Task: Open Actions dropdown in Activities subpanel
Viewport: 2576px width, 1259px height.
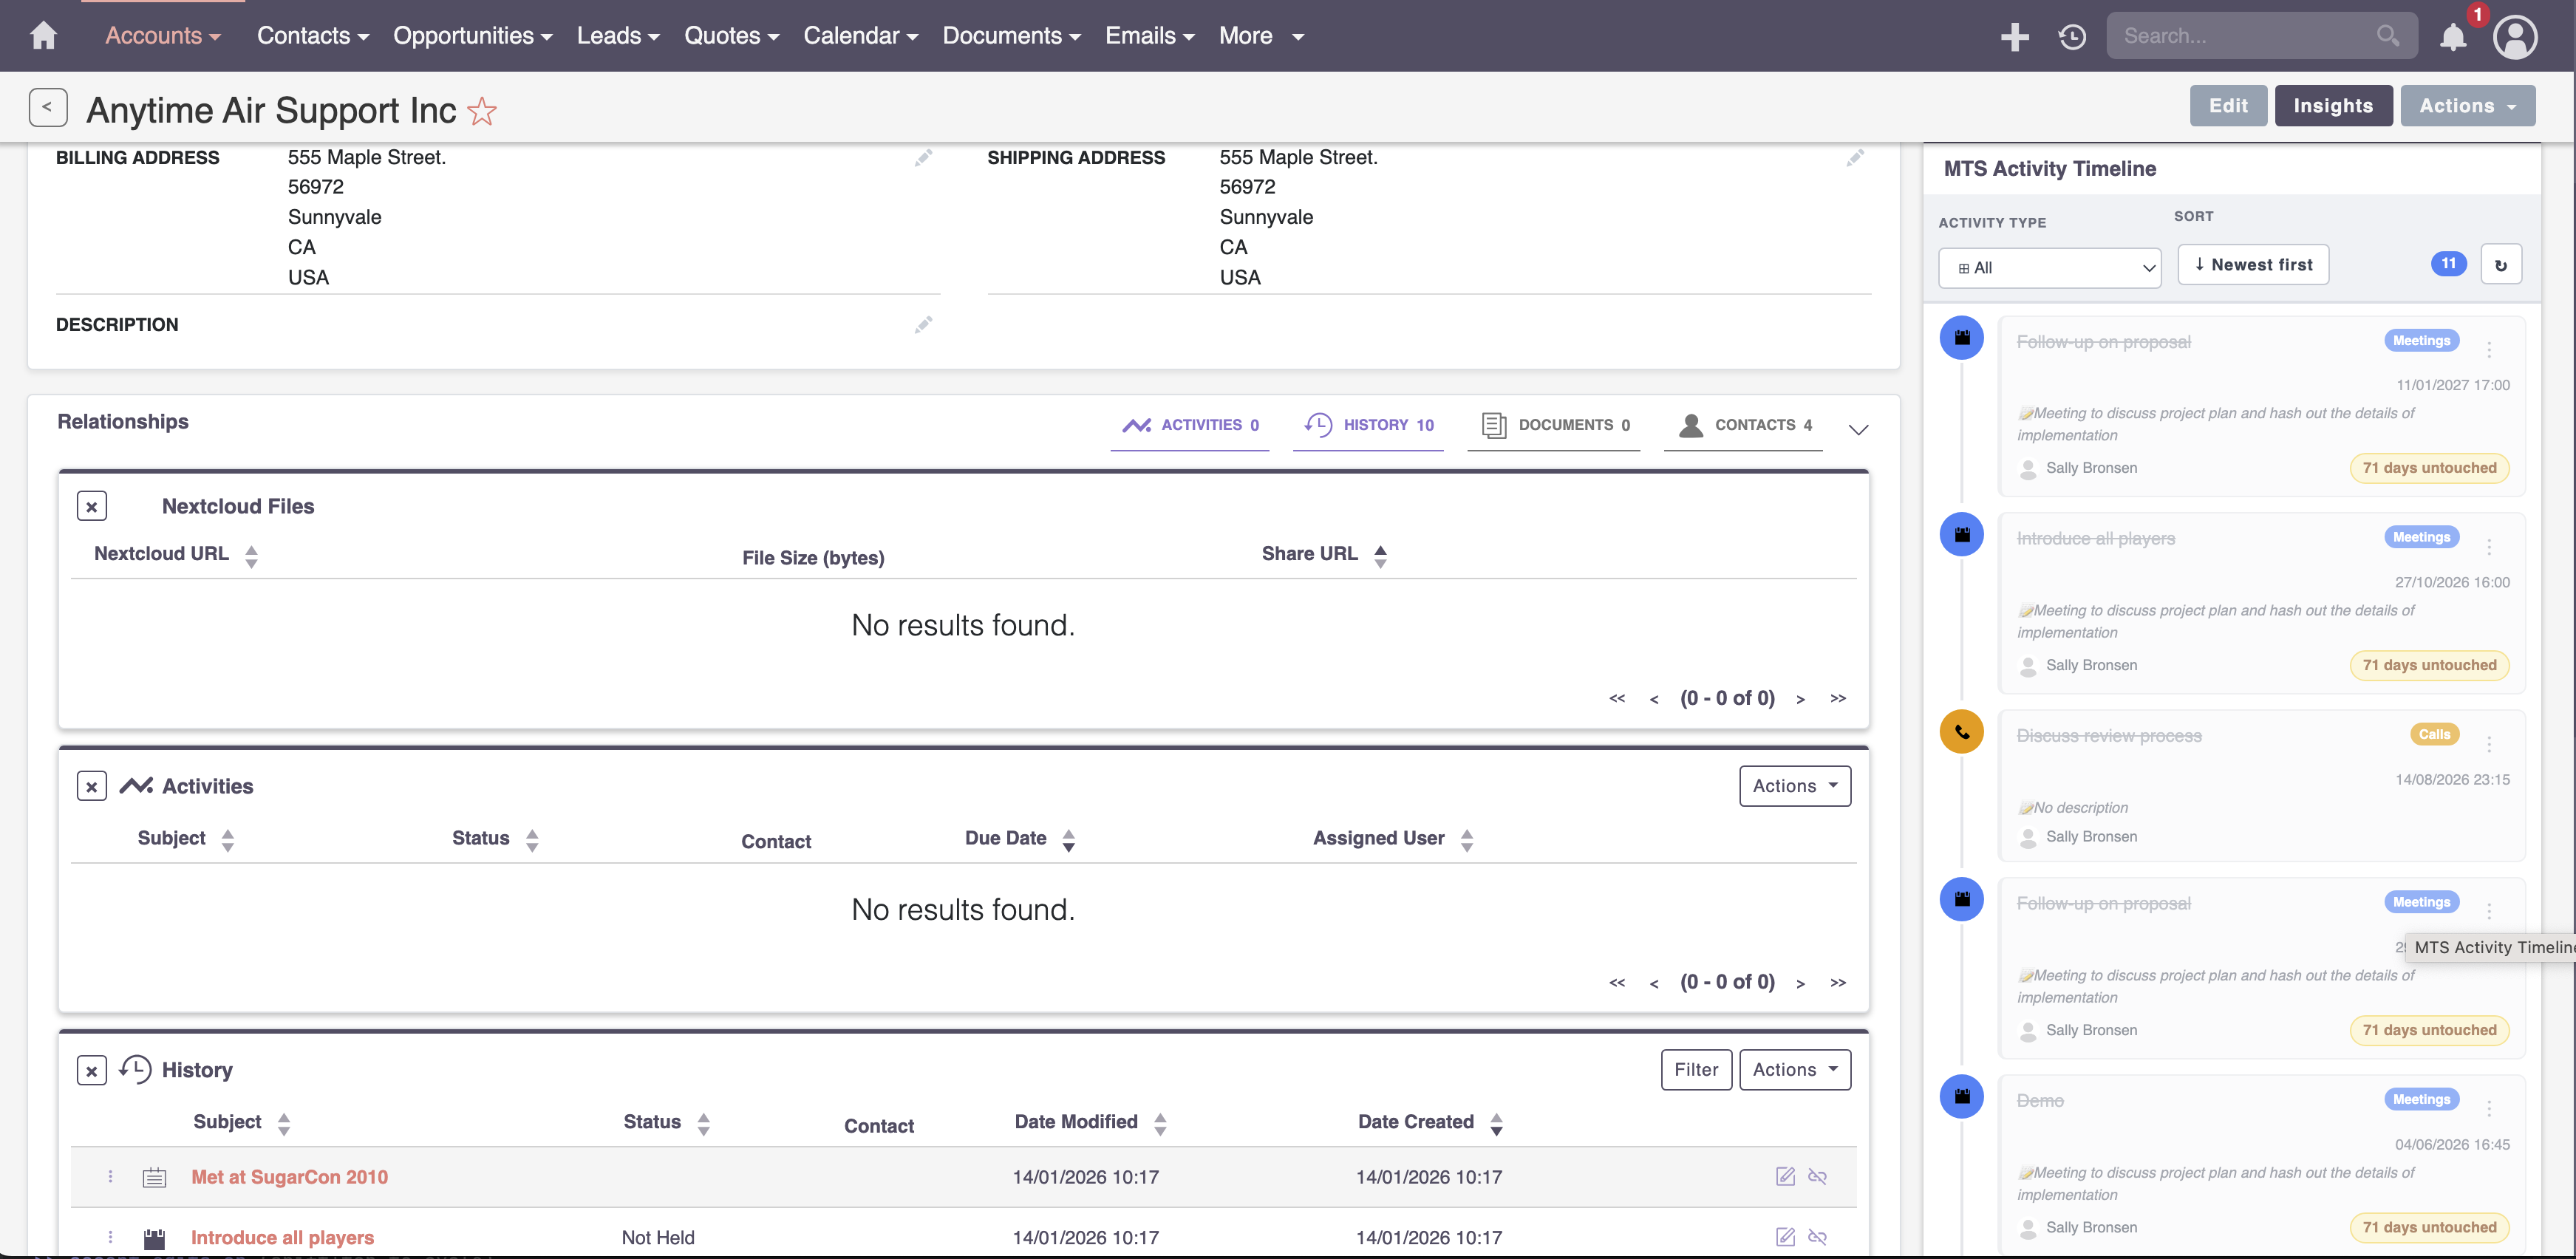Action: click(x=1794, y=786)
